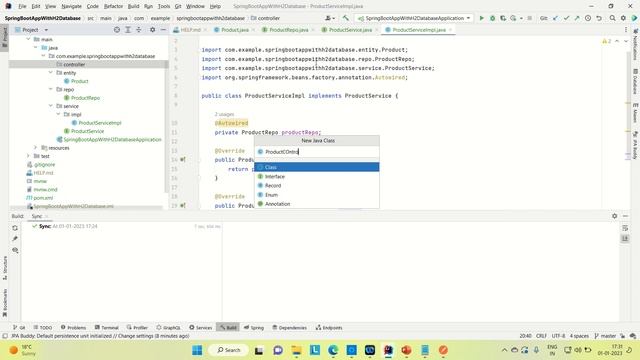Switch to ProductService.java tab
The width and height of the screenshot is (640, 360).
tap(350, 30)
